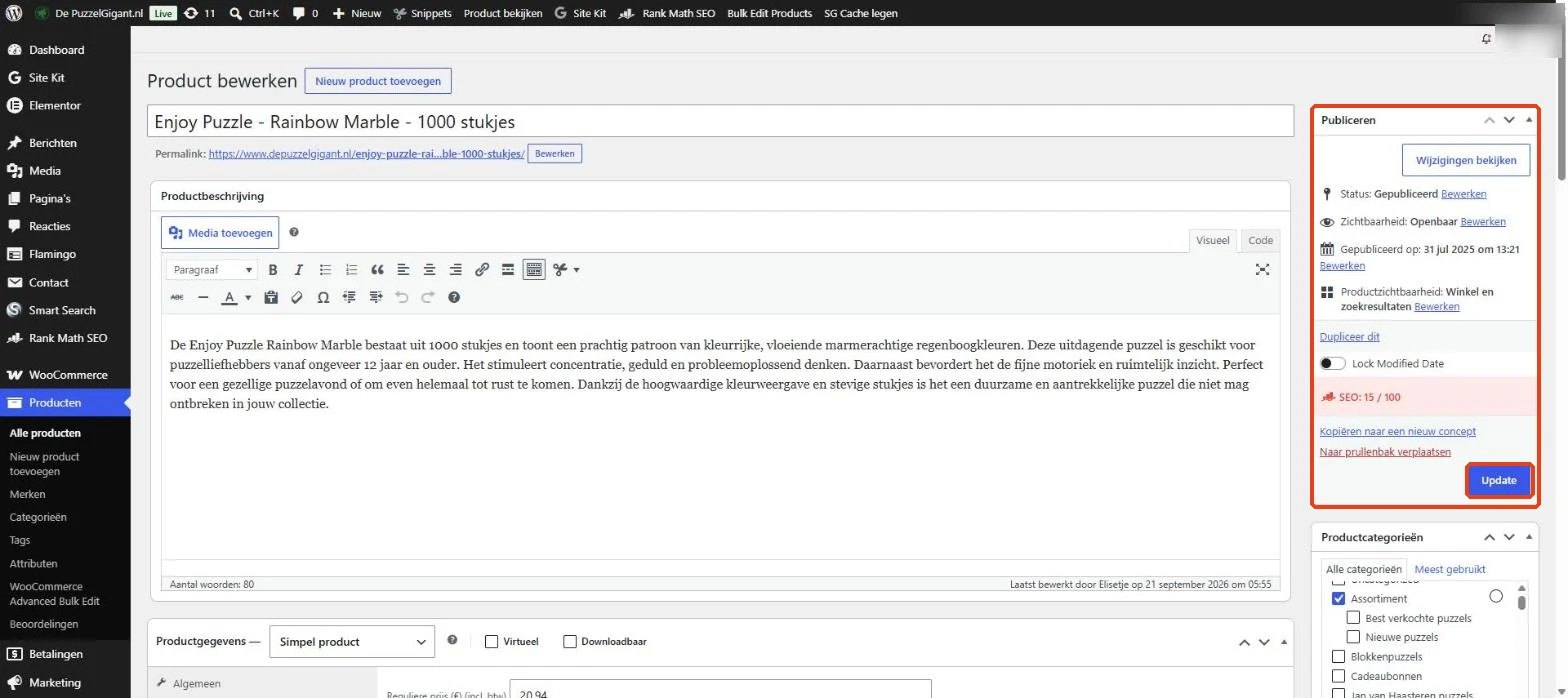Click the Reguliere prijs input field
The height and width of the screenshot is (698, 1568).
click(x=721, y=690)
